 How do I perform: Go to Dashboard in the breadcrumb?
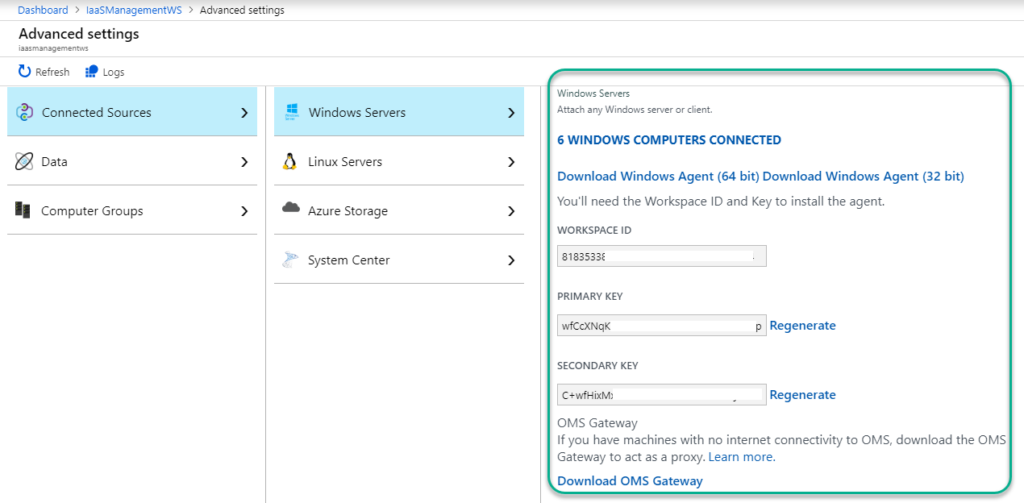(x=42, y=10)
